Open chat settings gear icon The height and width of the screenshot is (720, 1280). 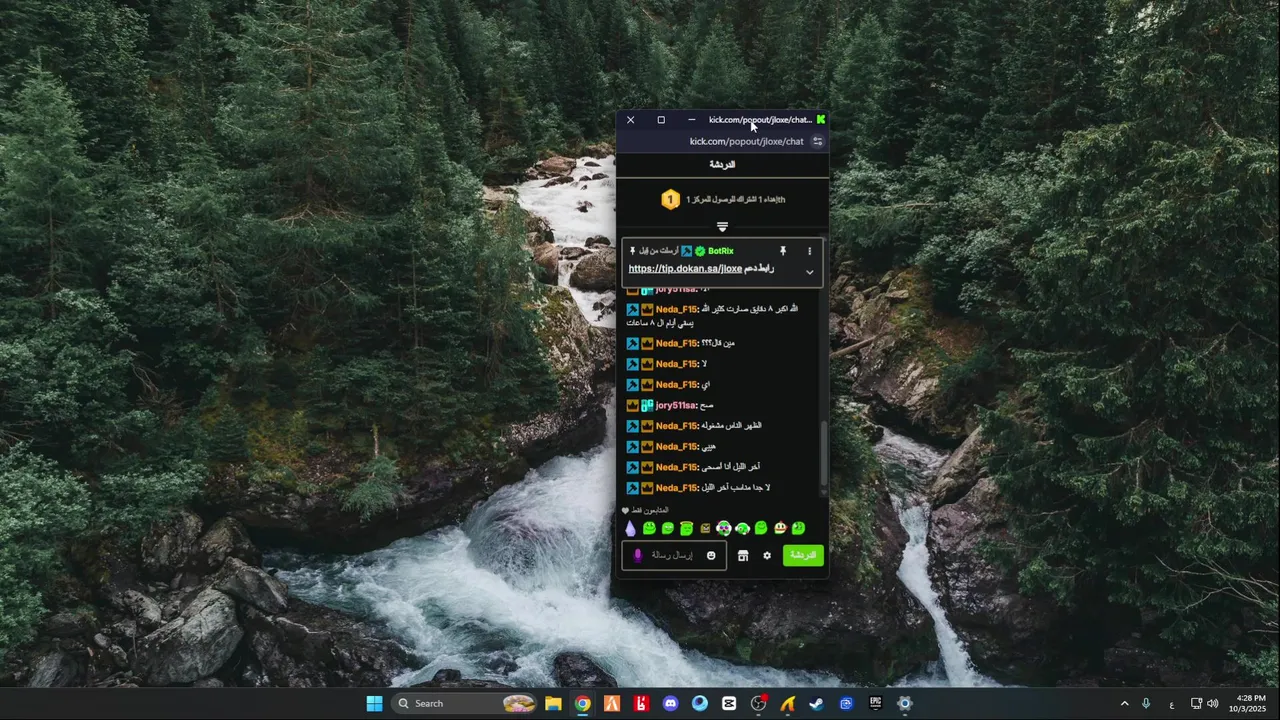pos(767,555)
